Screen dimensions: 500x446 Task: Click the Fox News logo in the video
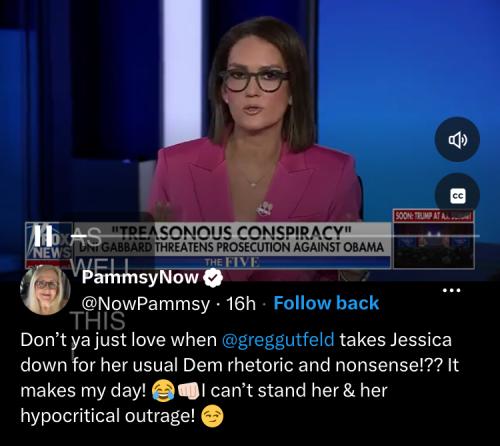pyautogui.click(x=48, y=245)
